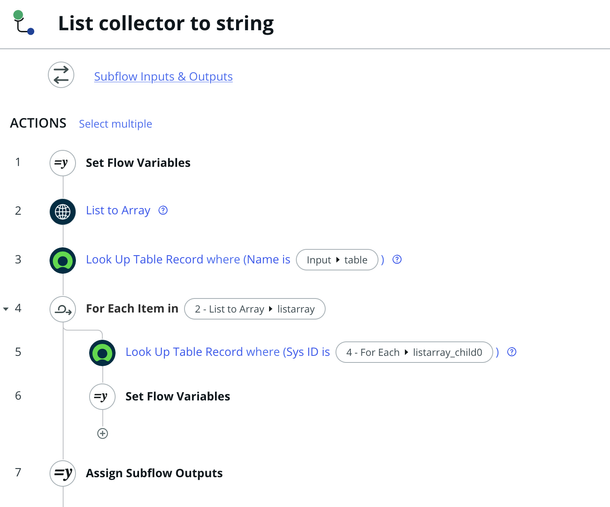Click the Set Flow Variables icon at step 1

click(x=62, y=162)
